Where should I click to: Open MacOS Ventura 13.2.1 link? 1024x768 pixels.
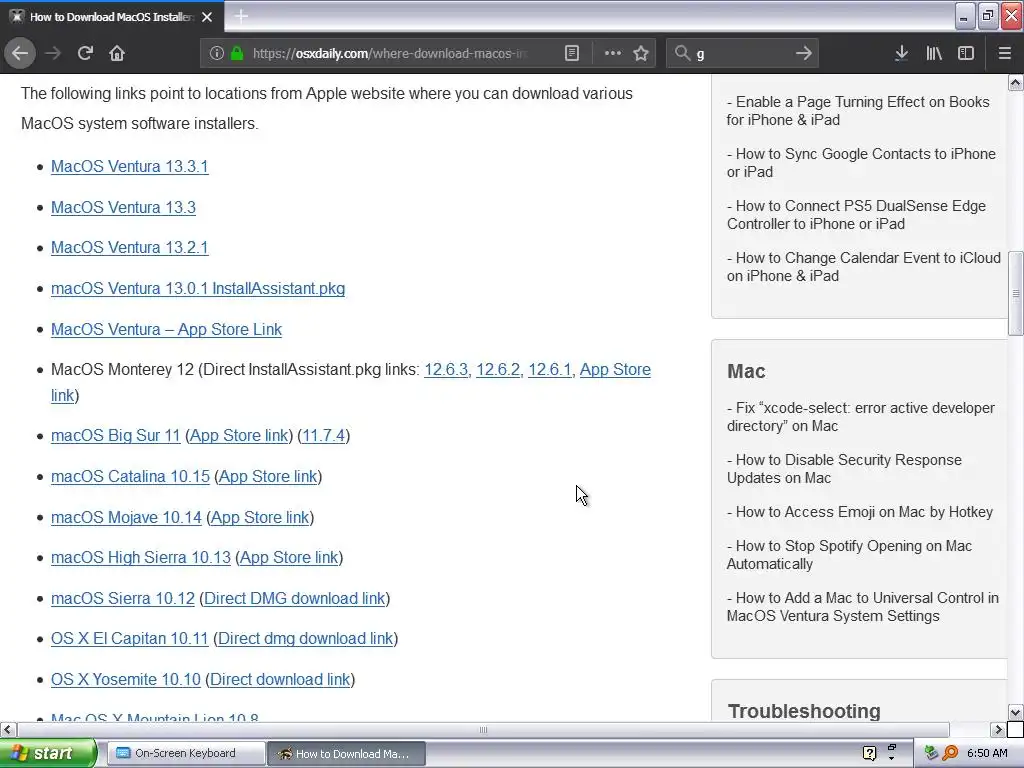click(129, 248)
